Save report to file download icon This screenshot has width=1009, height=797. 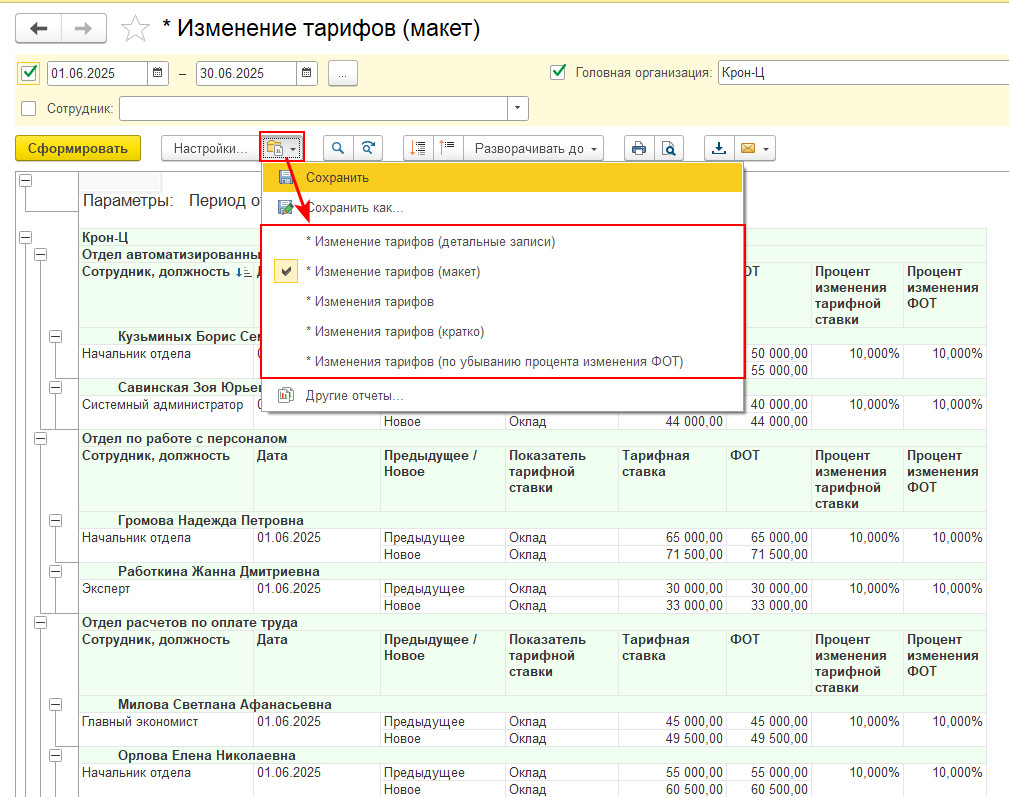coord(719,149)
